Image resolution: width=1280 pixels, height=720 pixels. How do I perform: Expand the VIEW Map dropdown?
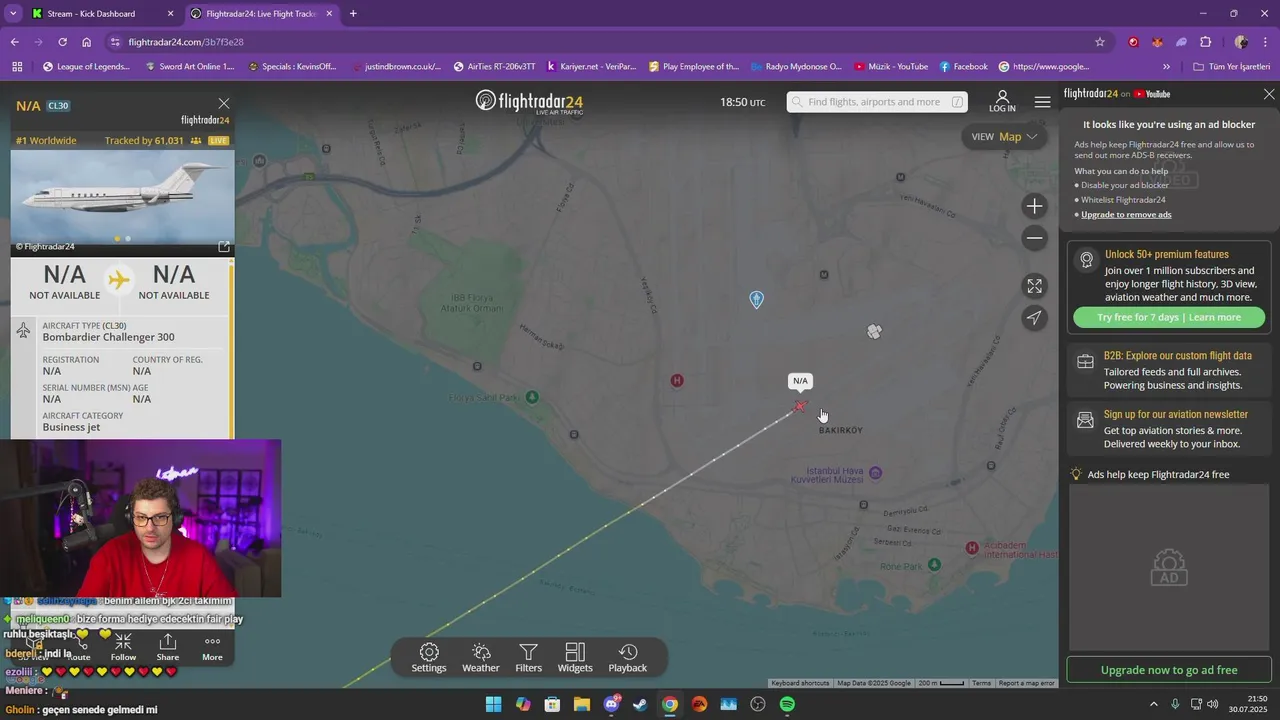(1003, 137)
